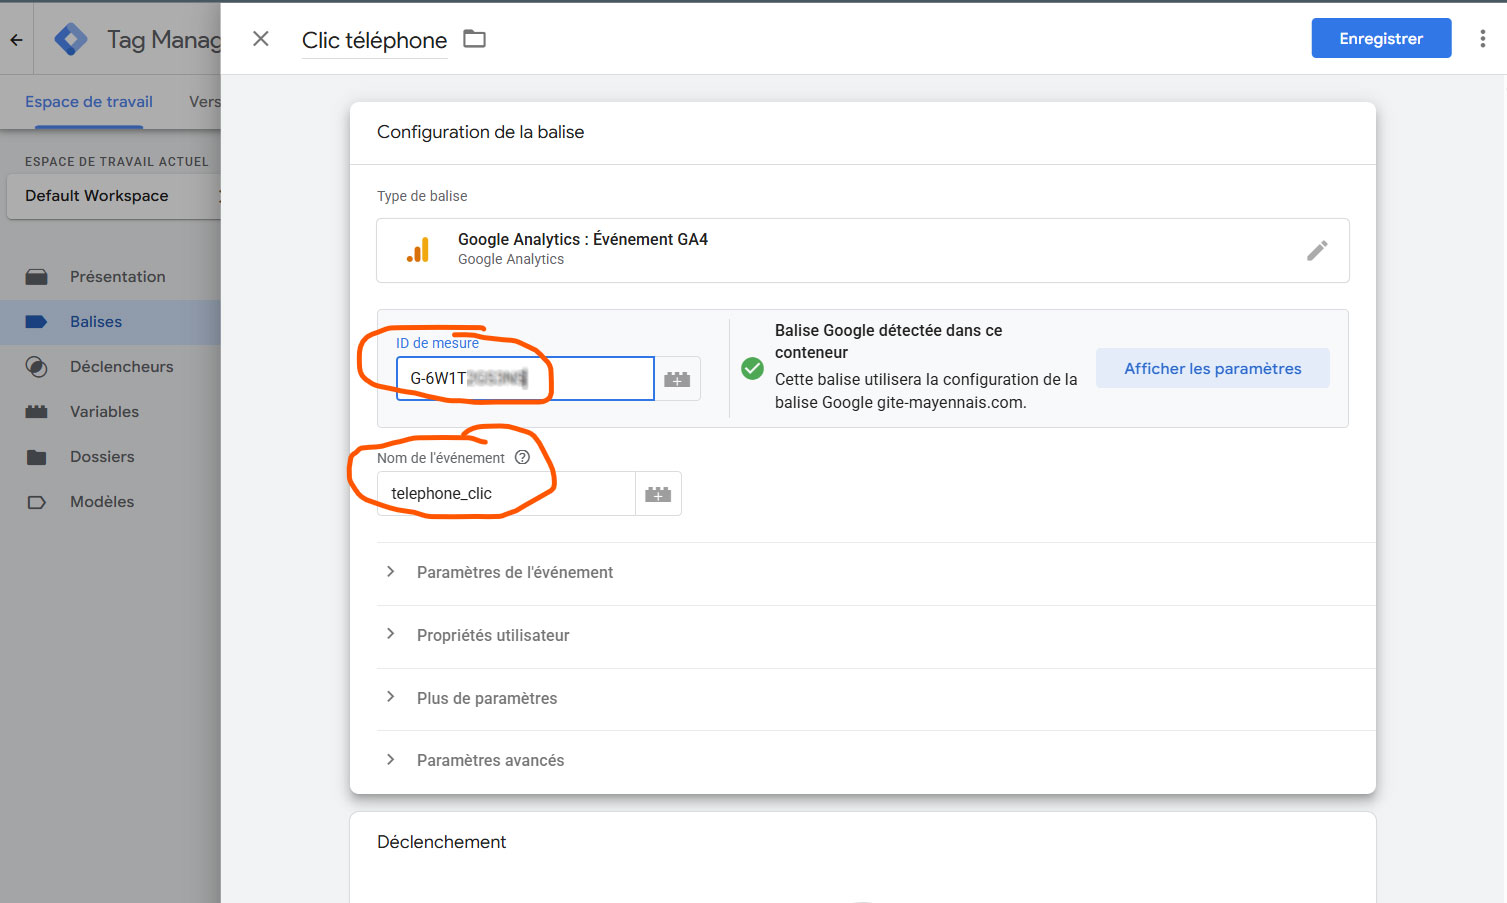Click the folder icon next to tag title
The height and width of the screenshot is (903, 1507).
(x=474, y=39)
